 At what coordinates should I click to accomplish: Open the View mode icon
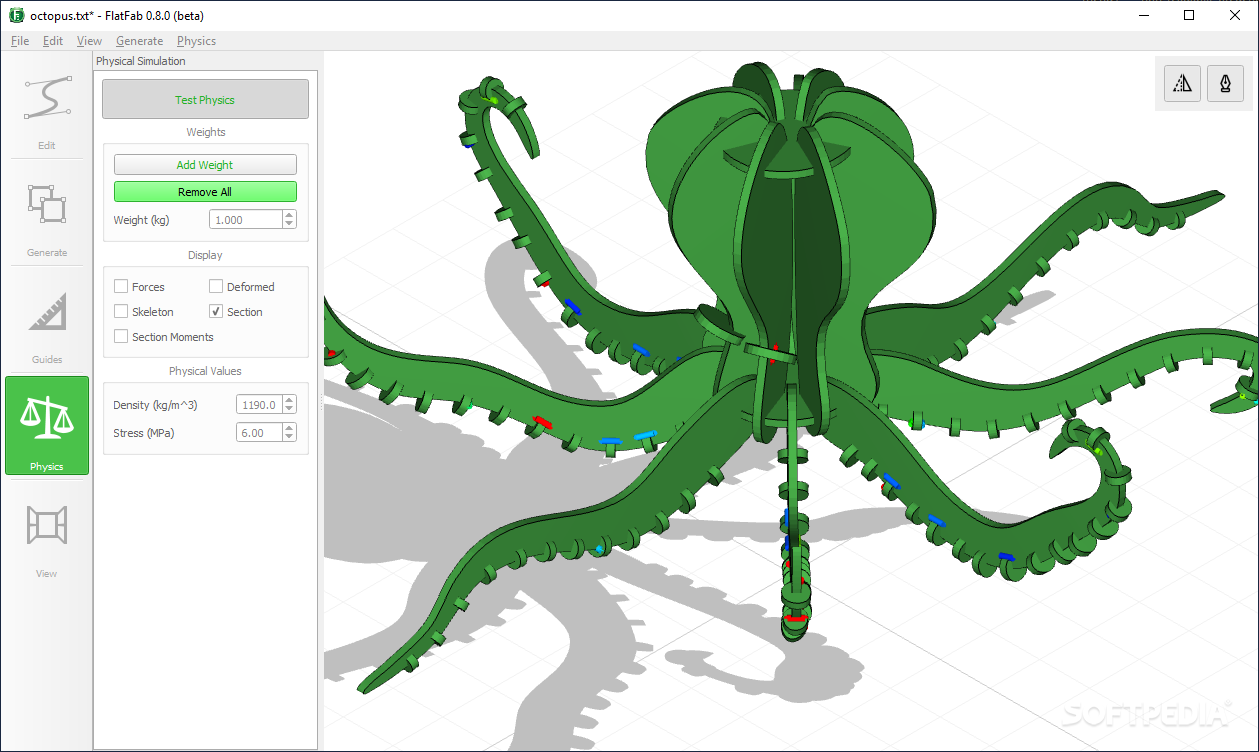coord(46,525)
